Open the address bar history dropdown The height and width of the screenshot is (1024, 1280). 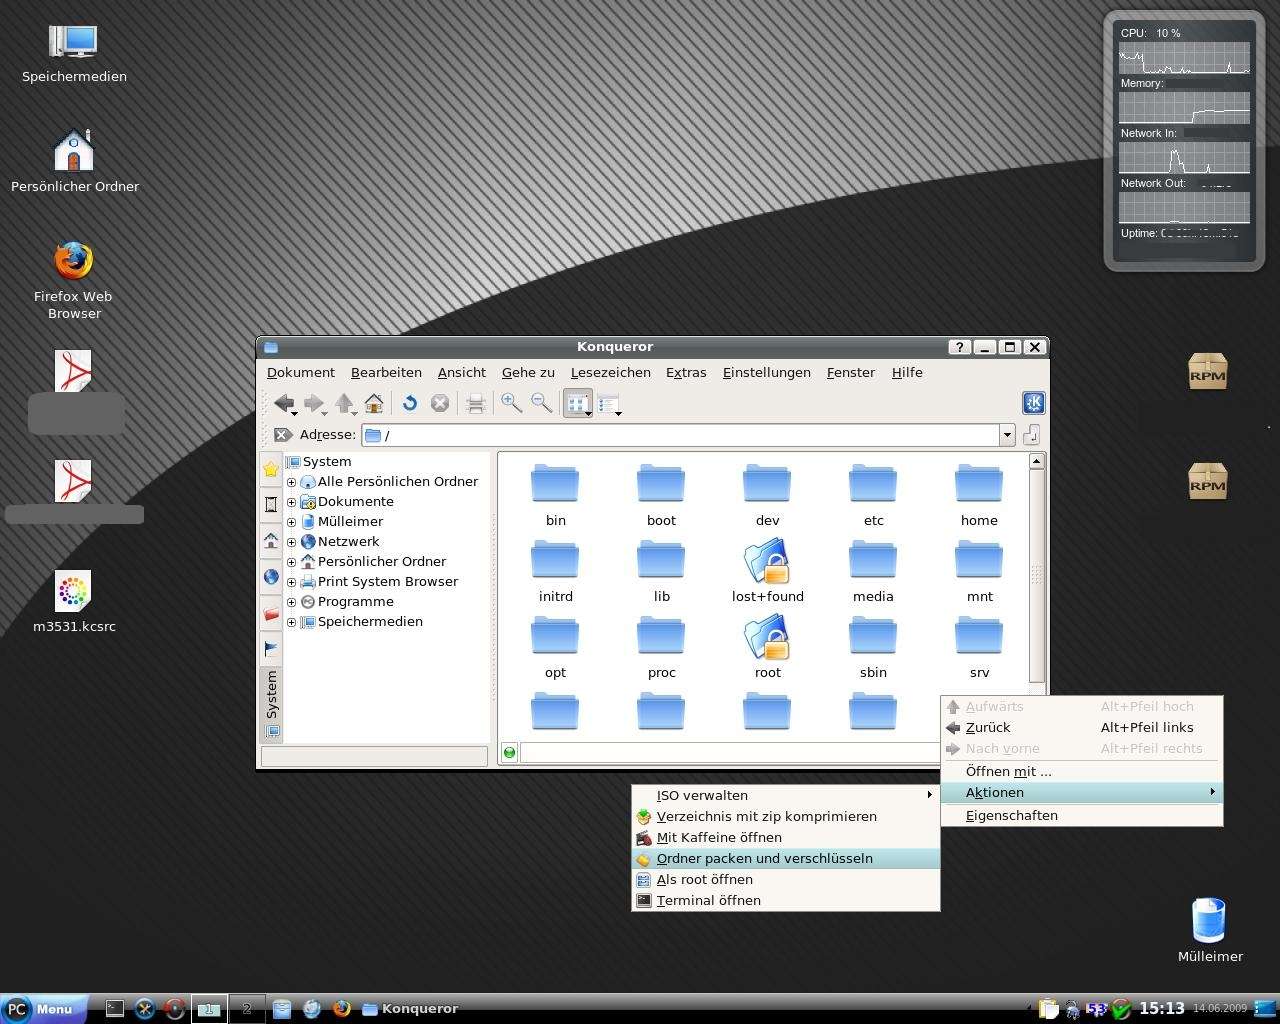pos(1007,435)
